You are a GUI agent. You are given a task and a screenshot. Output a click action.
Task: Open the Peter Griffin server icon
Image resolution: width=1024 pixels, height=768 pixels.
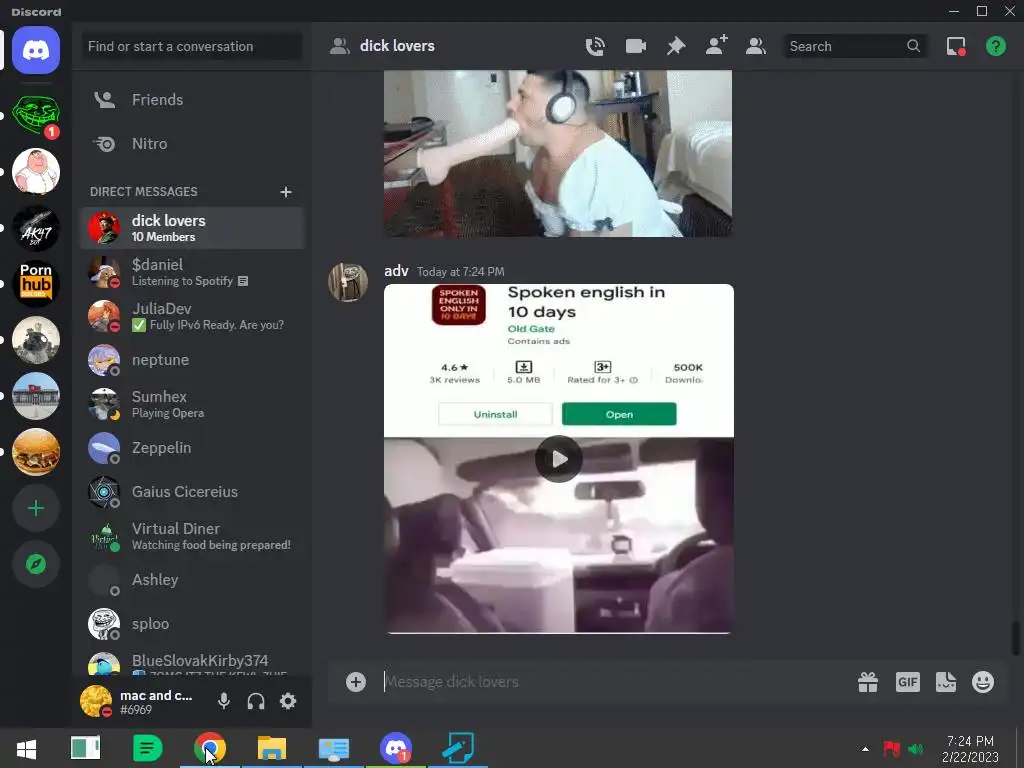point(36,172)
